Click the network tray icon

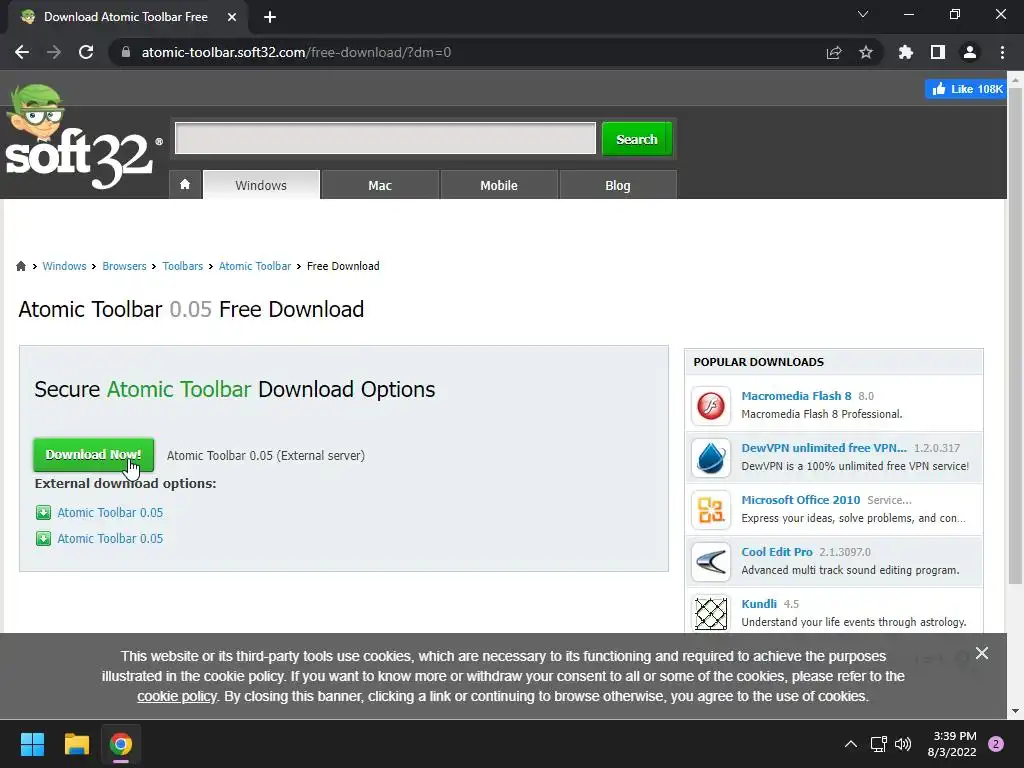click(x=878, y=744)
